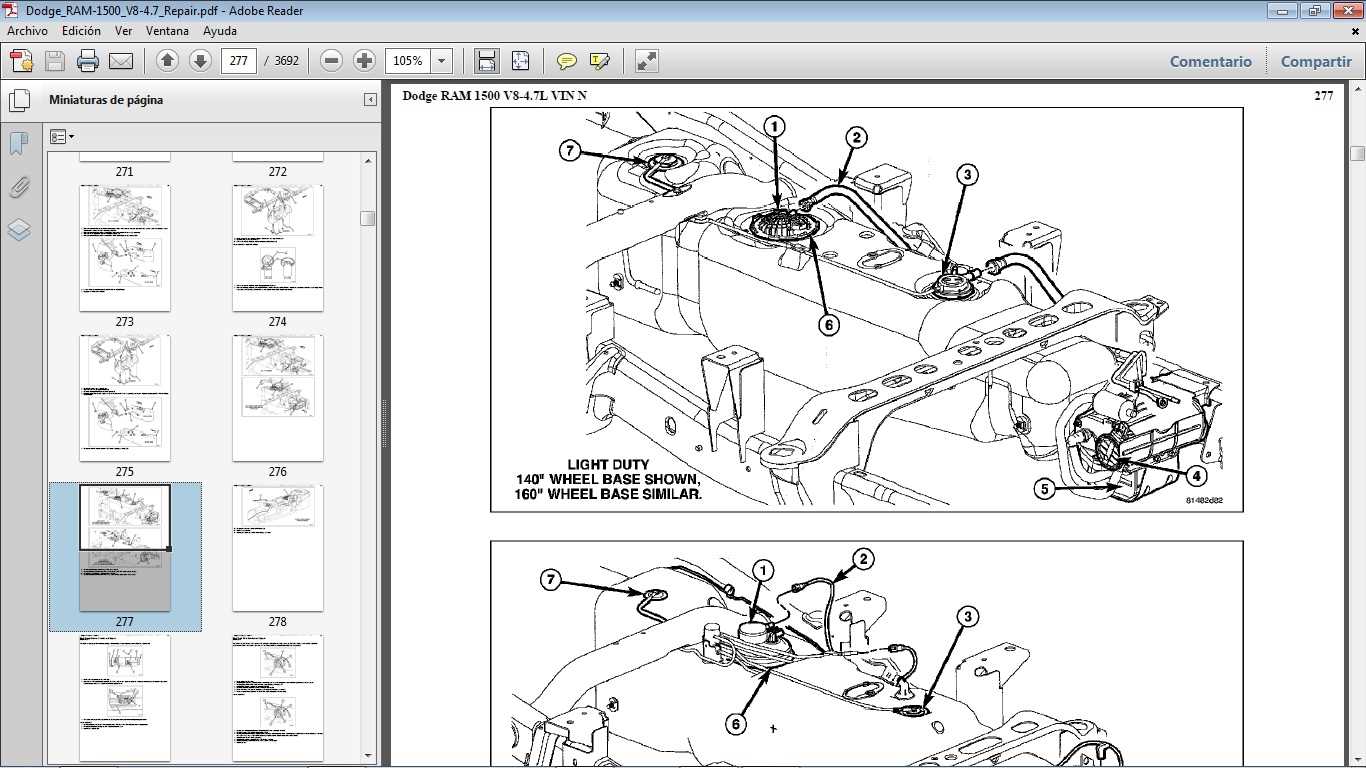
Task: Collapse the Miniaturas de página panel
Action: tap(370, 100)
